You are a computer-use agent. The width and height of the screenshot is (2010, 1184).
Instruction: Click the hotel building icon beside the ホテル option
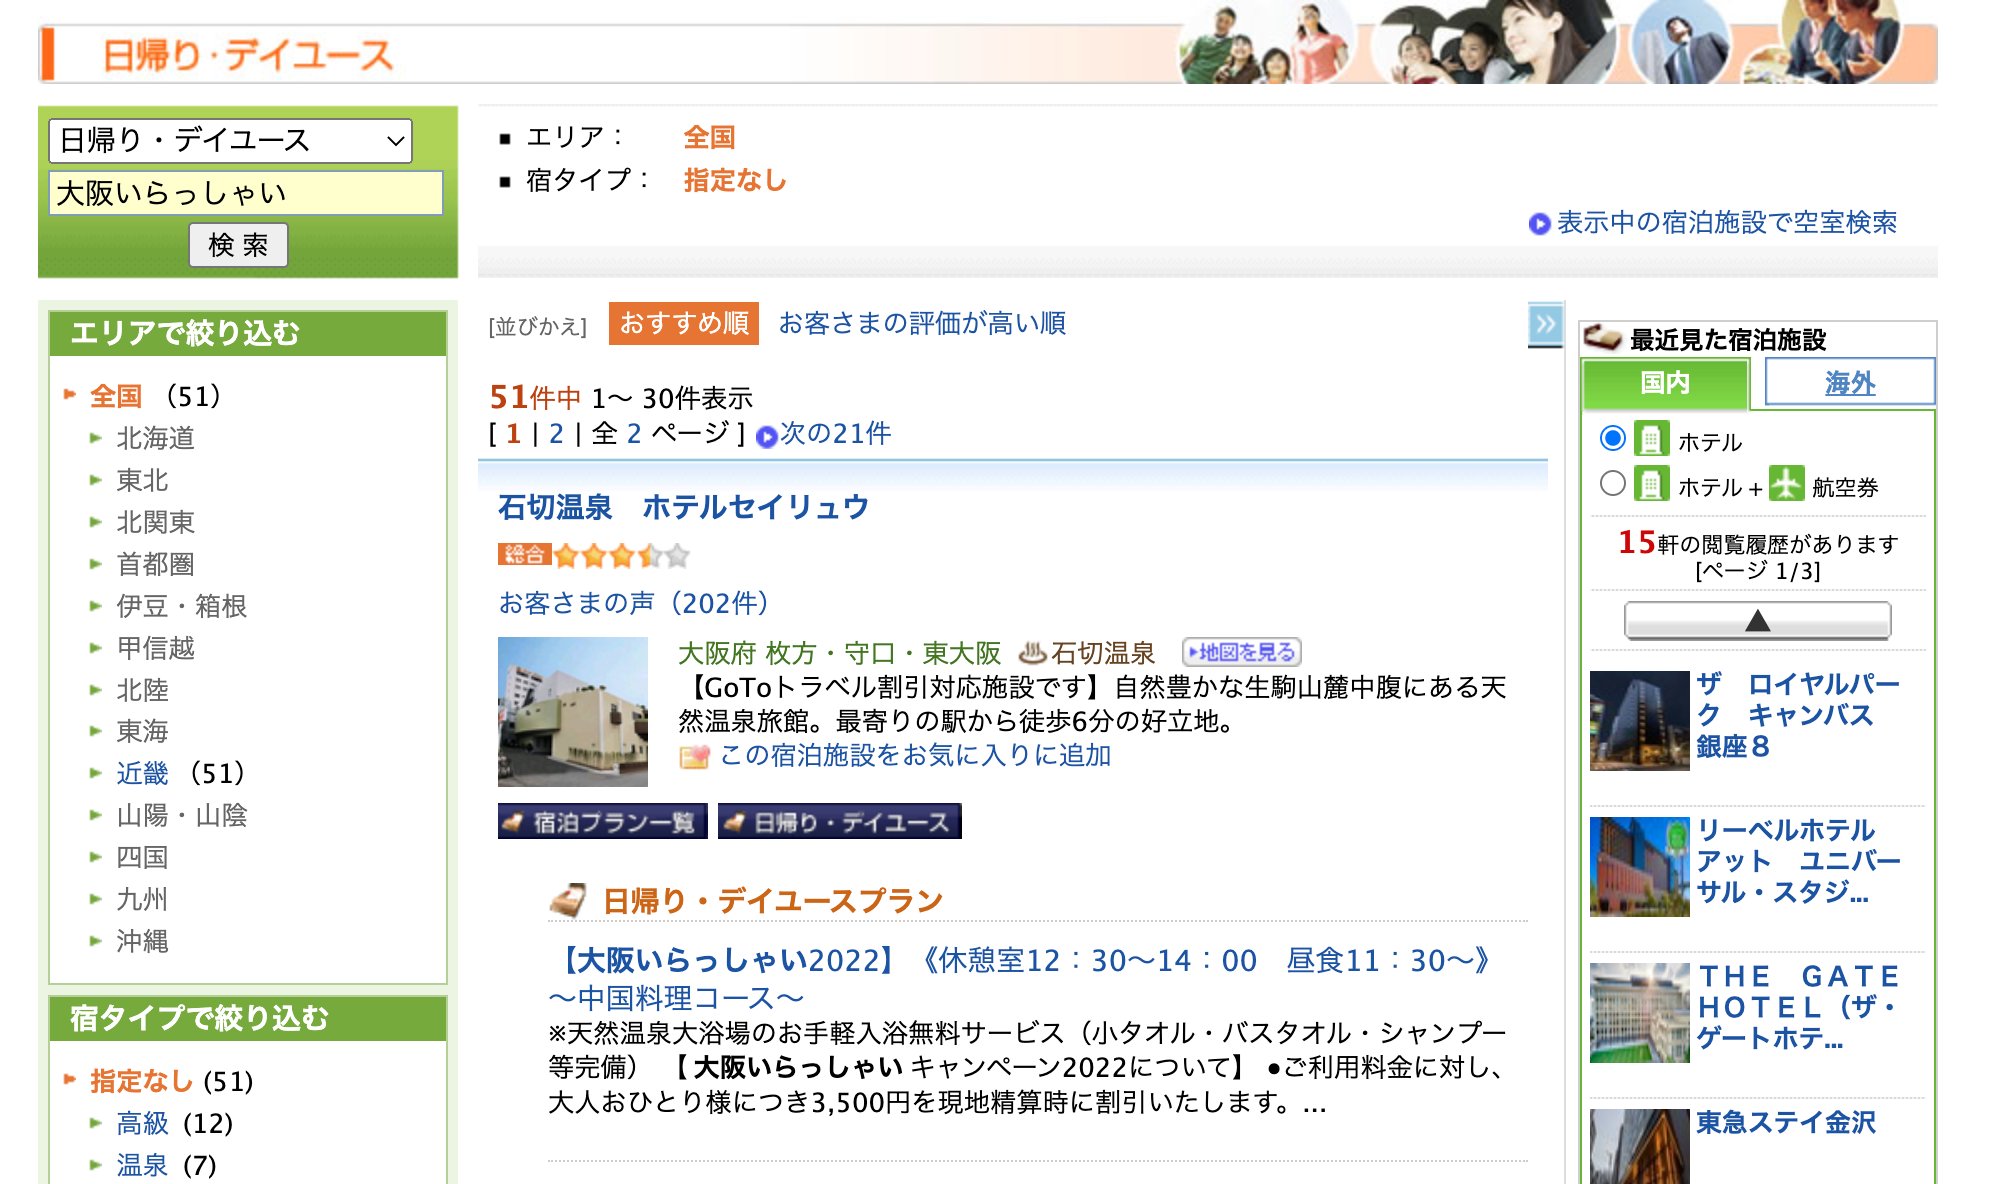point(1651,439)
